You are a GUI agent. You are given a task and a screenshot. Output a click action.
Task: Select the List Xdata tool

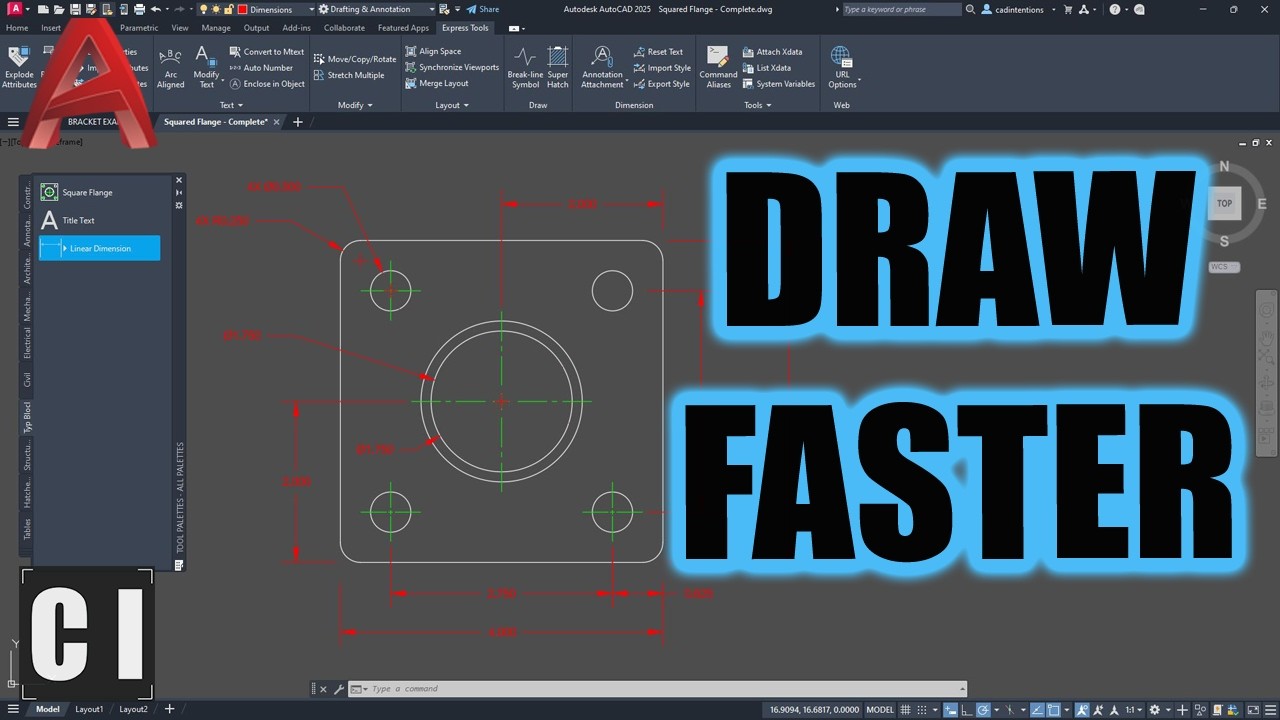pos(767,68)
